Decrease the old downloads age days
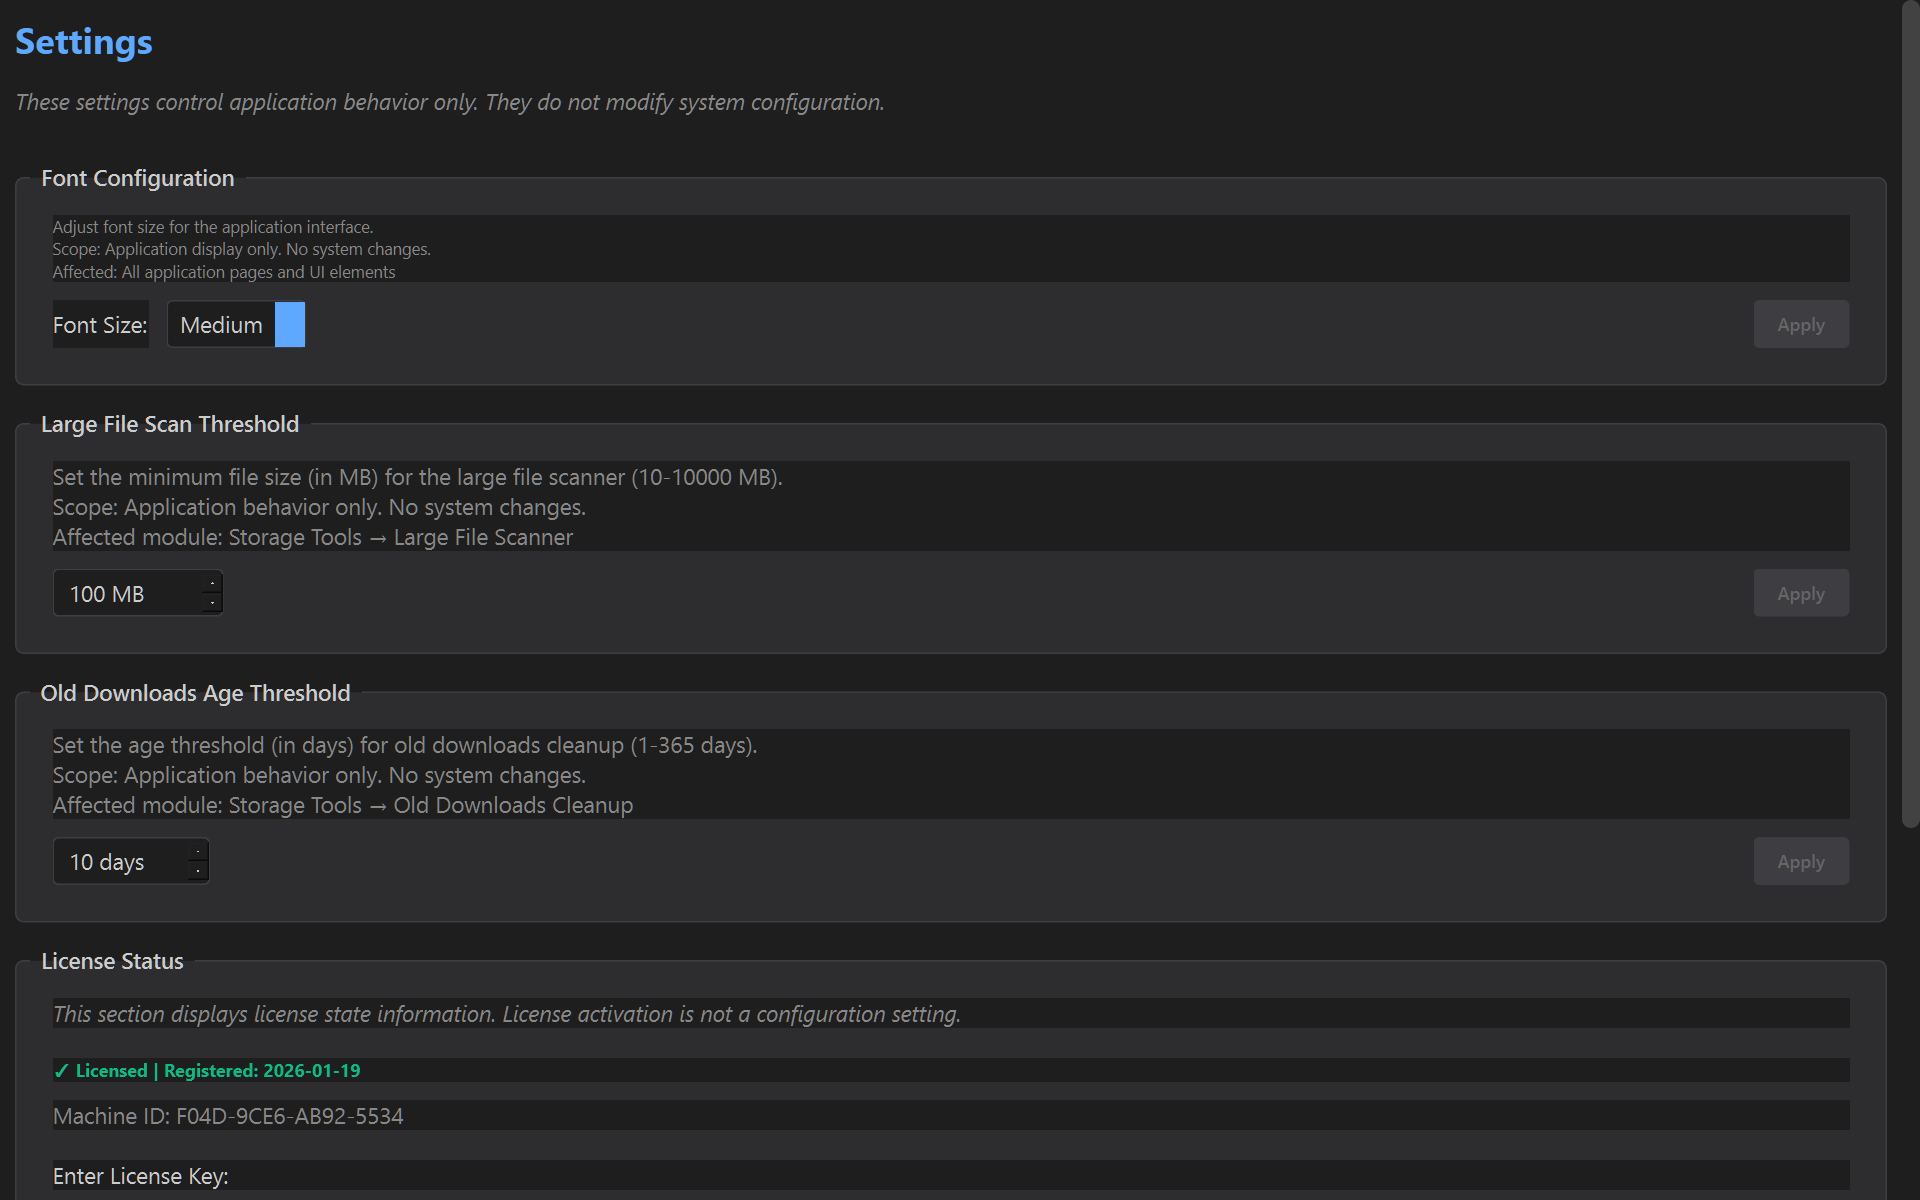Image resolution: width=1920 pixels, height=1200 pixels. pyautogui.click(x=198, y=872)
